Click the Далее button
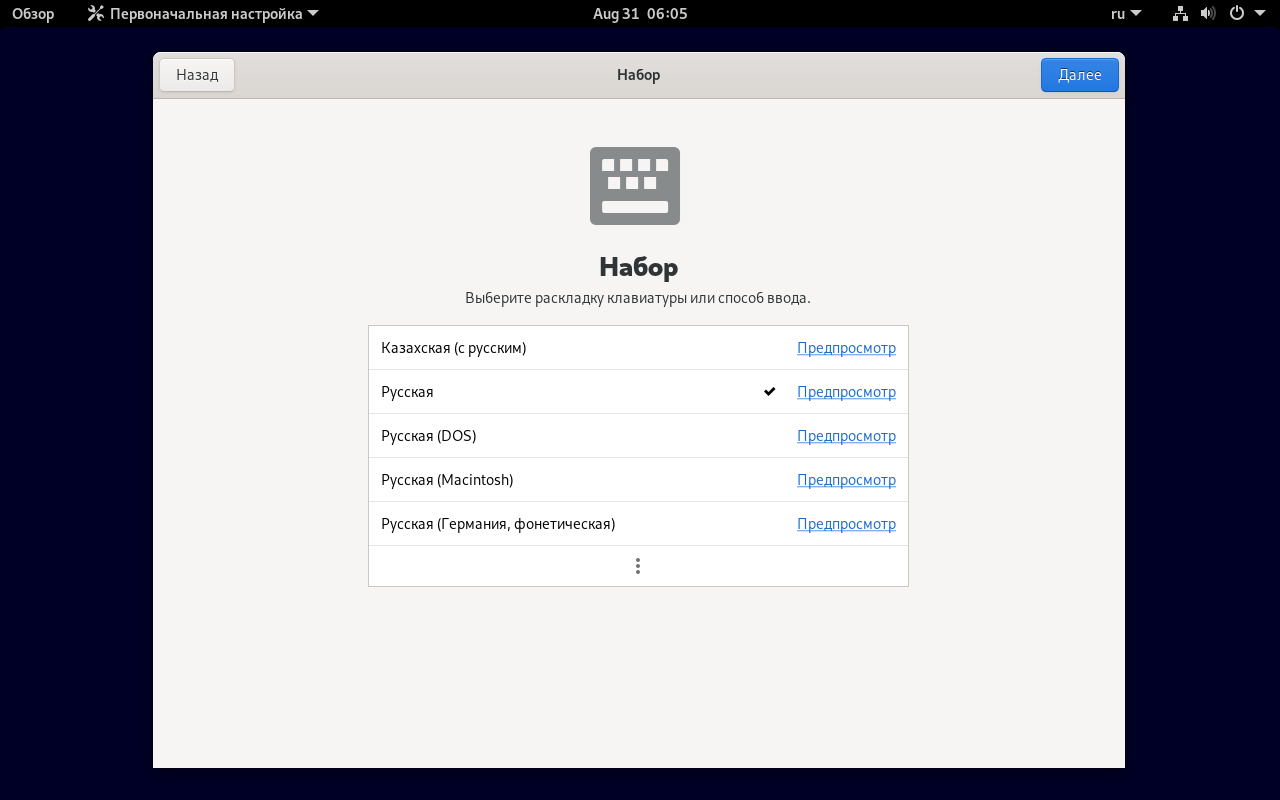Screen dimensions: 1280x800 coord(1079,75)
